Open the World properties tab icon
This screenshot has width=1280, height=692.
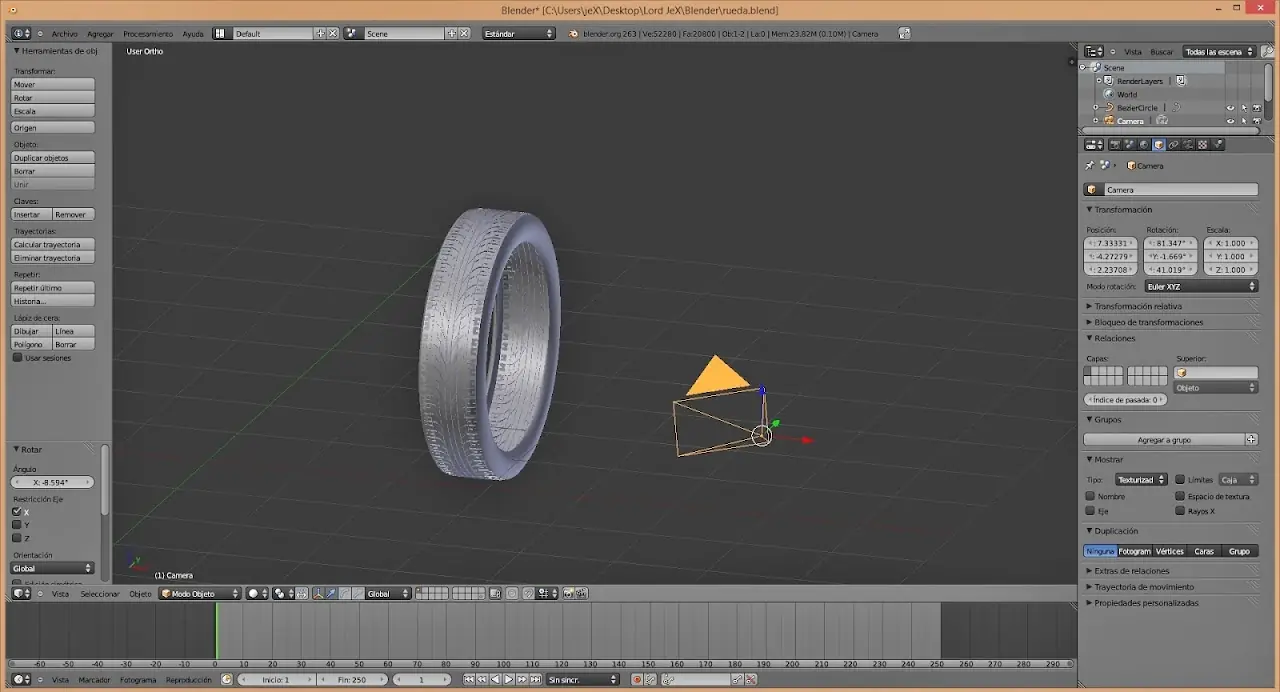tap(1144, 144)
